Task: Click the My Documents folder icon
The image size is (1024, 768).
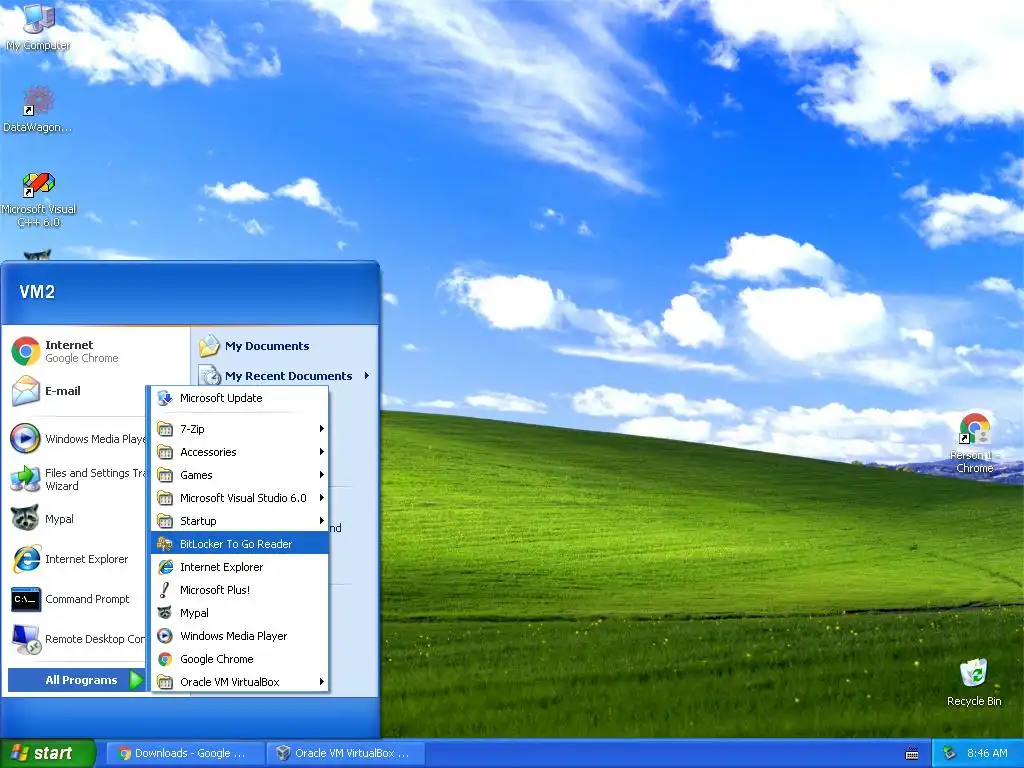Action: (209, 345)
